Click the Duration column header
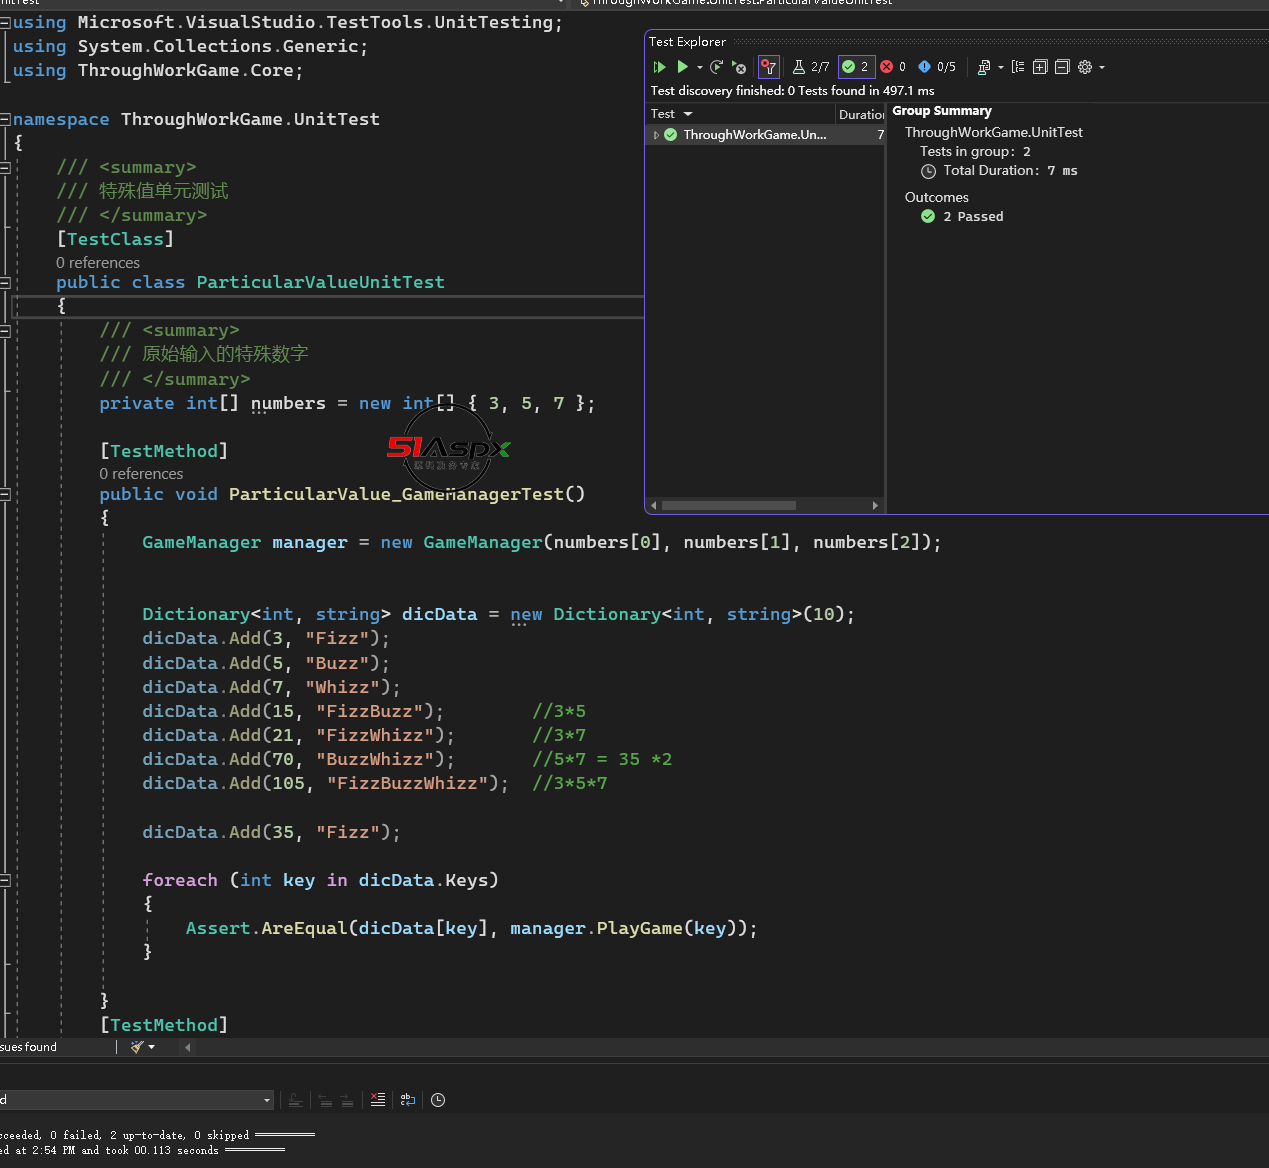This screenshot has width=1269, height=1168. click(861, 114)
